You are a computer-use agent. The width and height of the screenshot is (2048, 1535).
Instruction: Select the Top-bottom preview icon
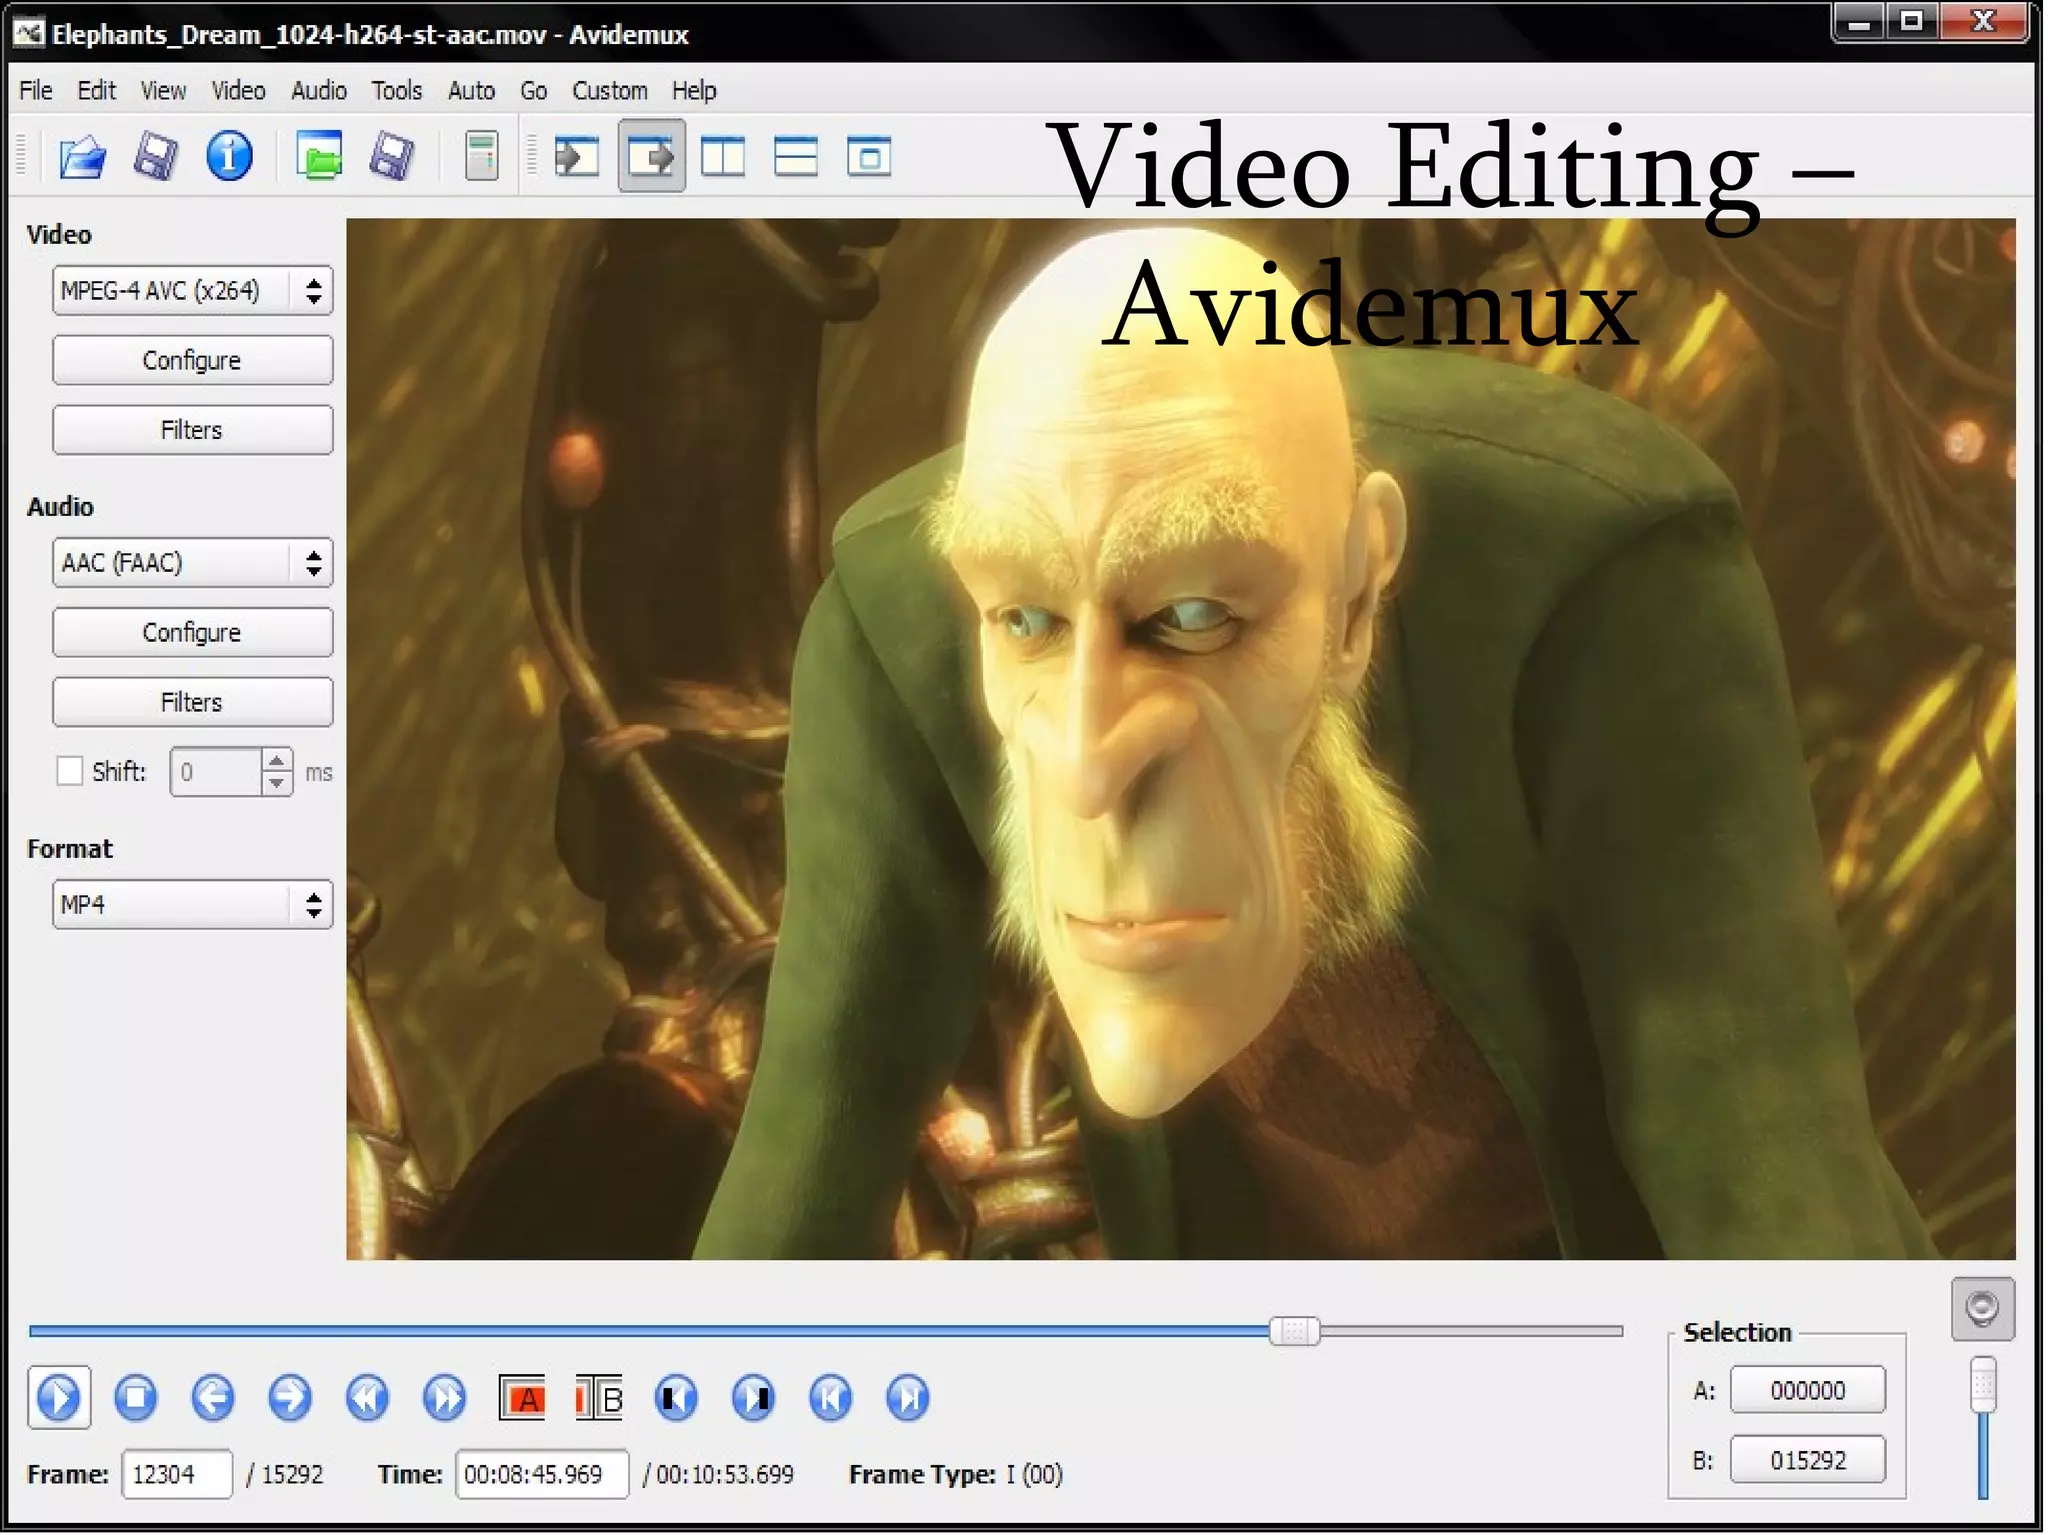tap(796, 157)
